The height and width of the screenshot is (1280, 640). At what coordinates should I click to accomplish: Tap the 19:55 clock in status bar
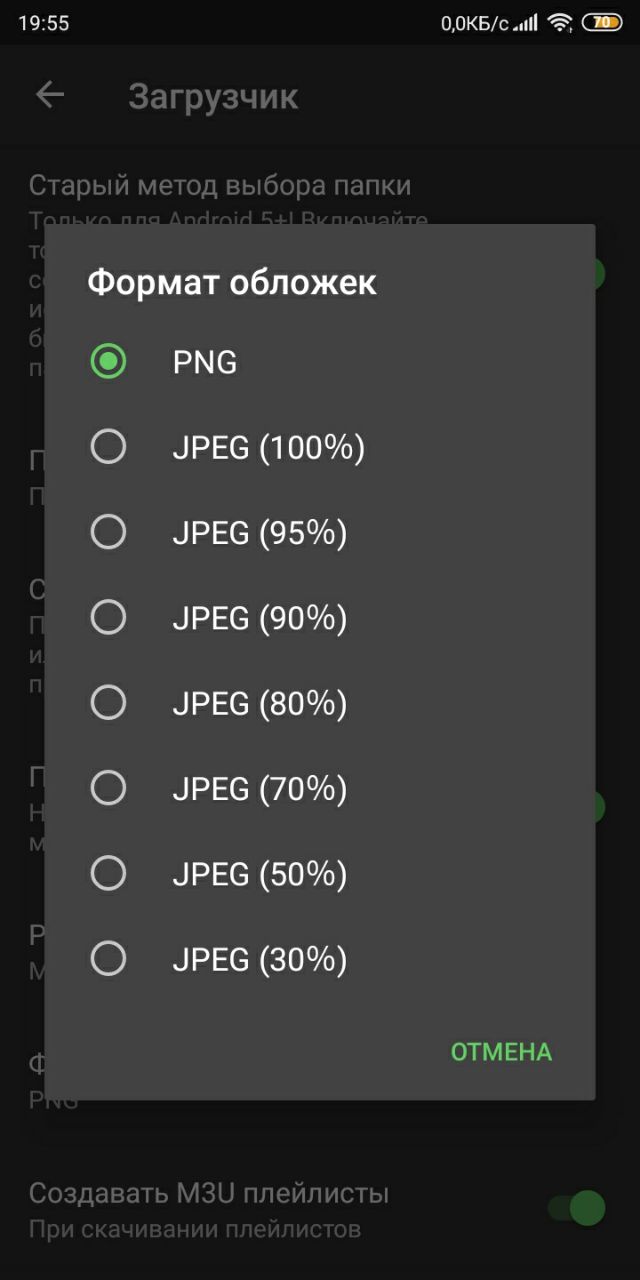[x=44, y=22]
